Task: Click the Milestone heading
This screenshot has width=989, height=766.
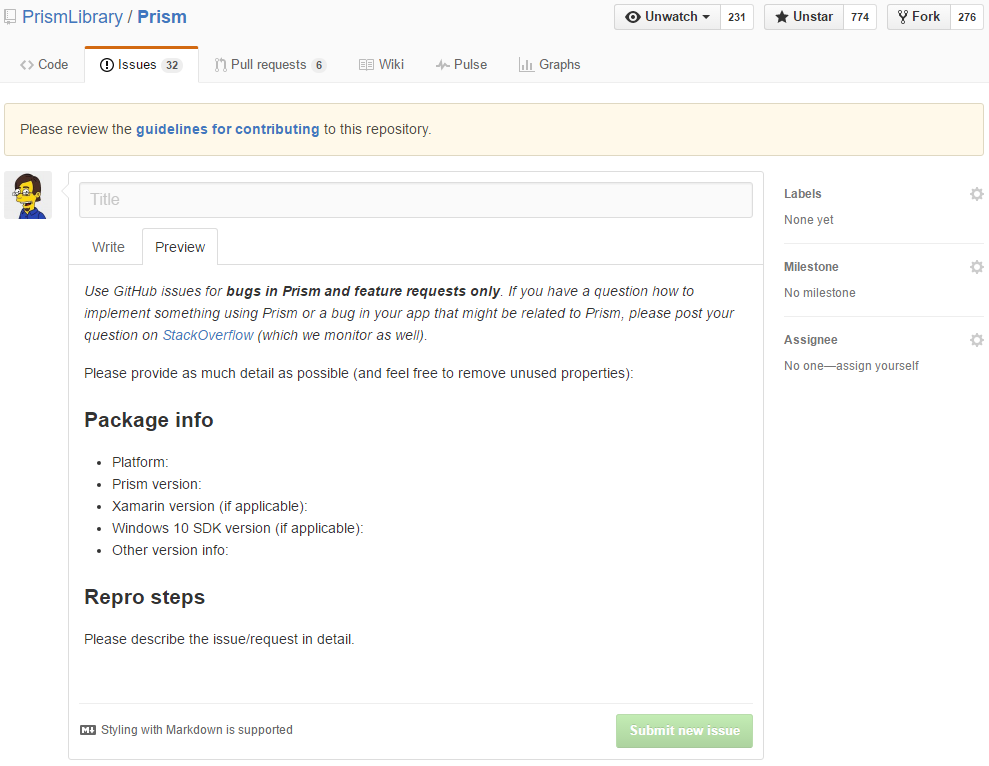Action: pos(811,267)
